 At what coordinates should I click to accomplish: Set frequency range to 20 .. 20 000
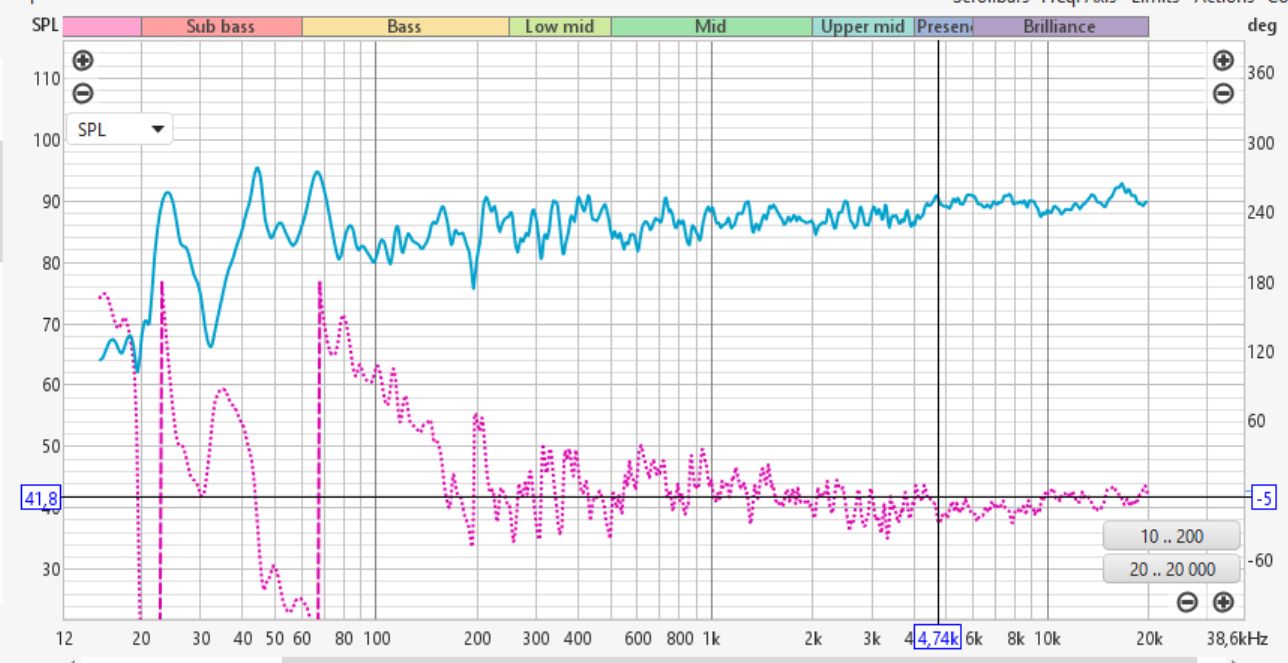[x=1172, y=569]
